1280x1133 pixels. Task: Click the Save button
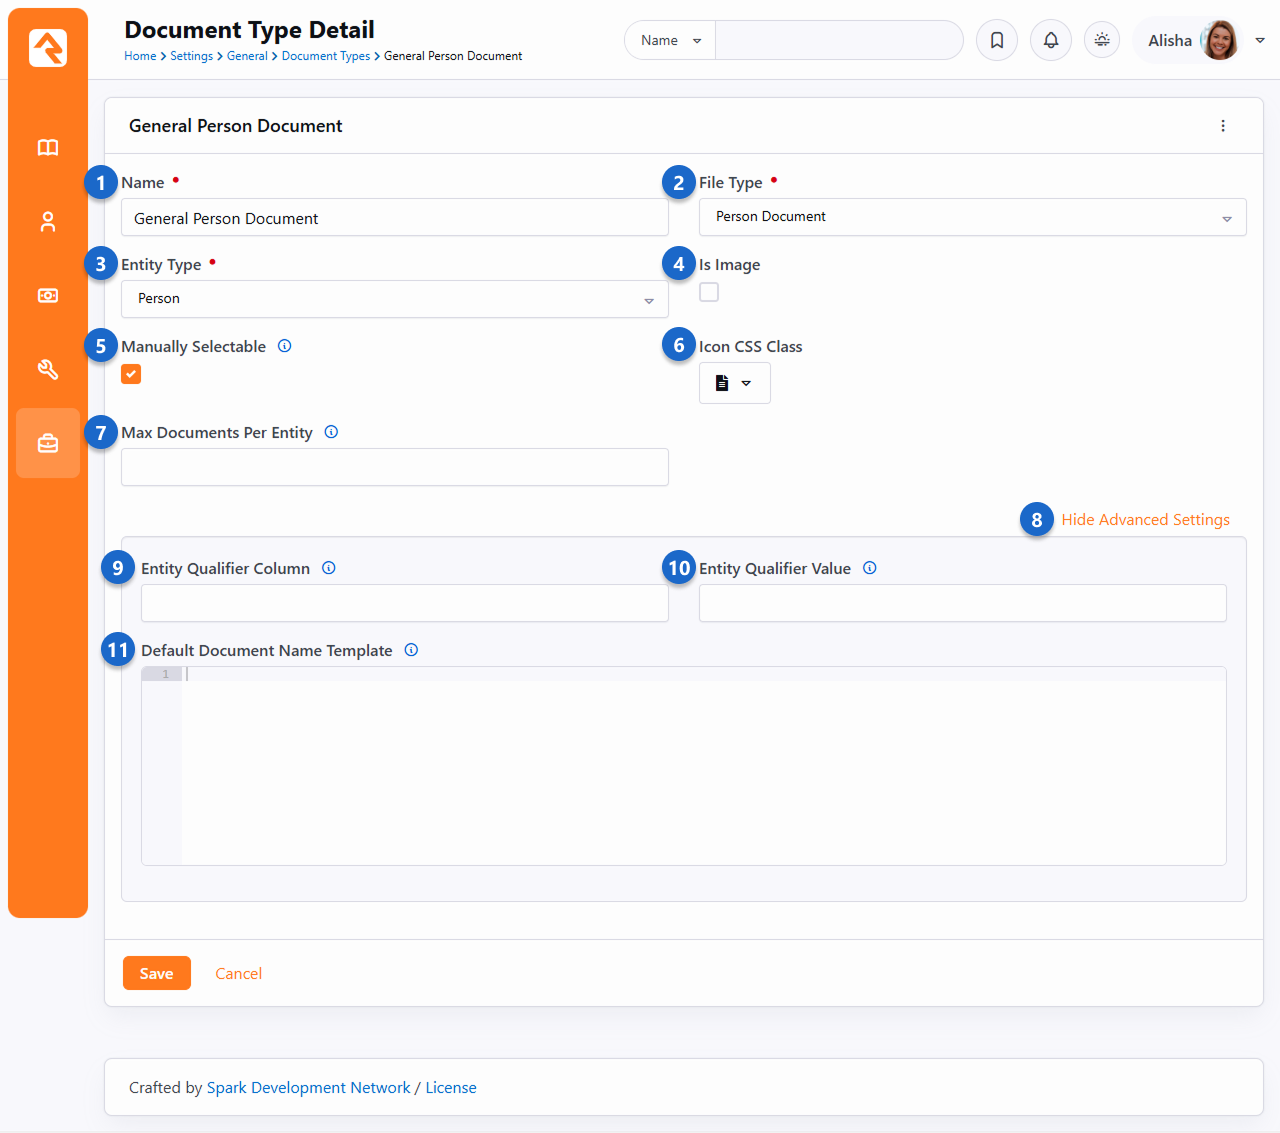[157, 973]
